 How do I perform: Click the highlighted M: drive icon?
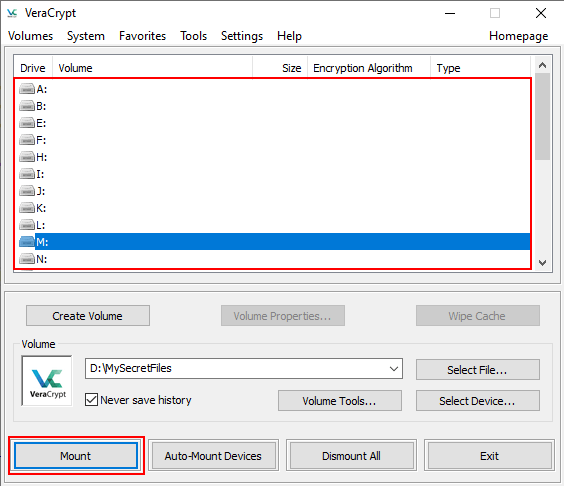tap(27, 242)
